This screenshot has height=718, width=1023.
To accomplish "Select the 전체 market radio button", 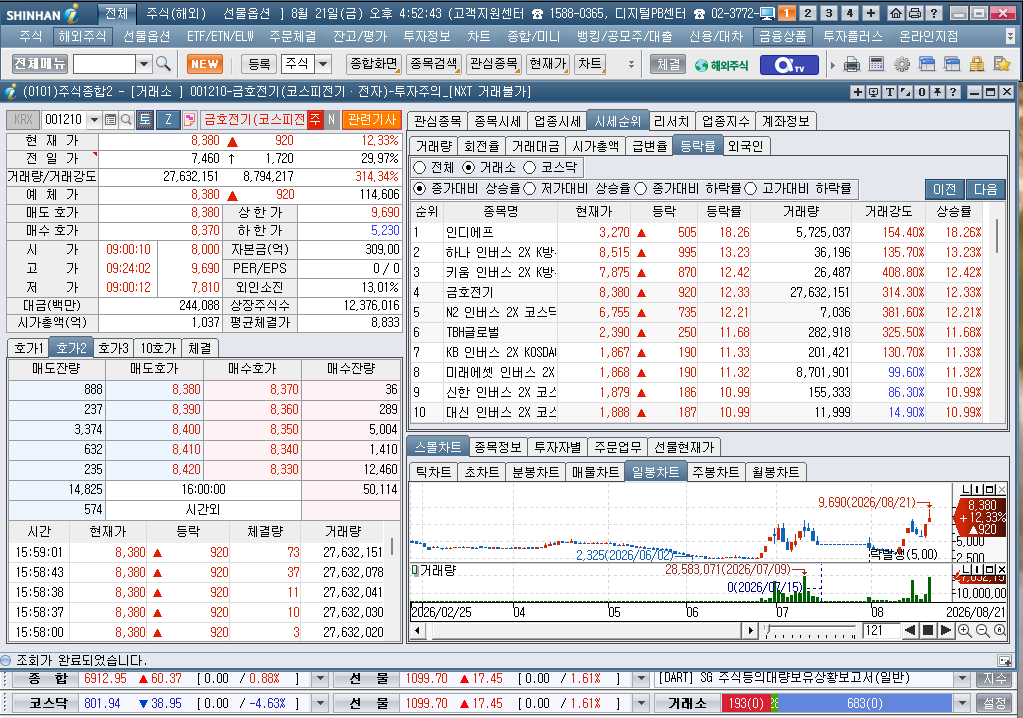I will pyautogui.click(x=420, y=168).
